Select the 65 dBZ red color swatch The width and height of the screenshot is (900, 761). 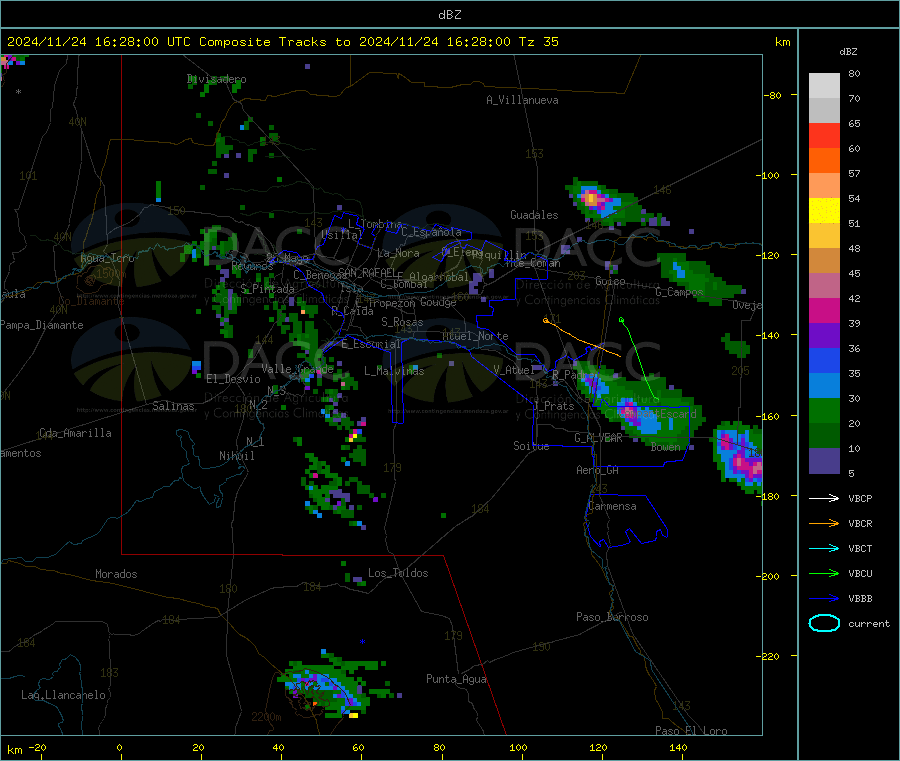824,135
